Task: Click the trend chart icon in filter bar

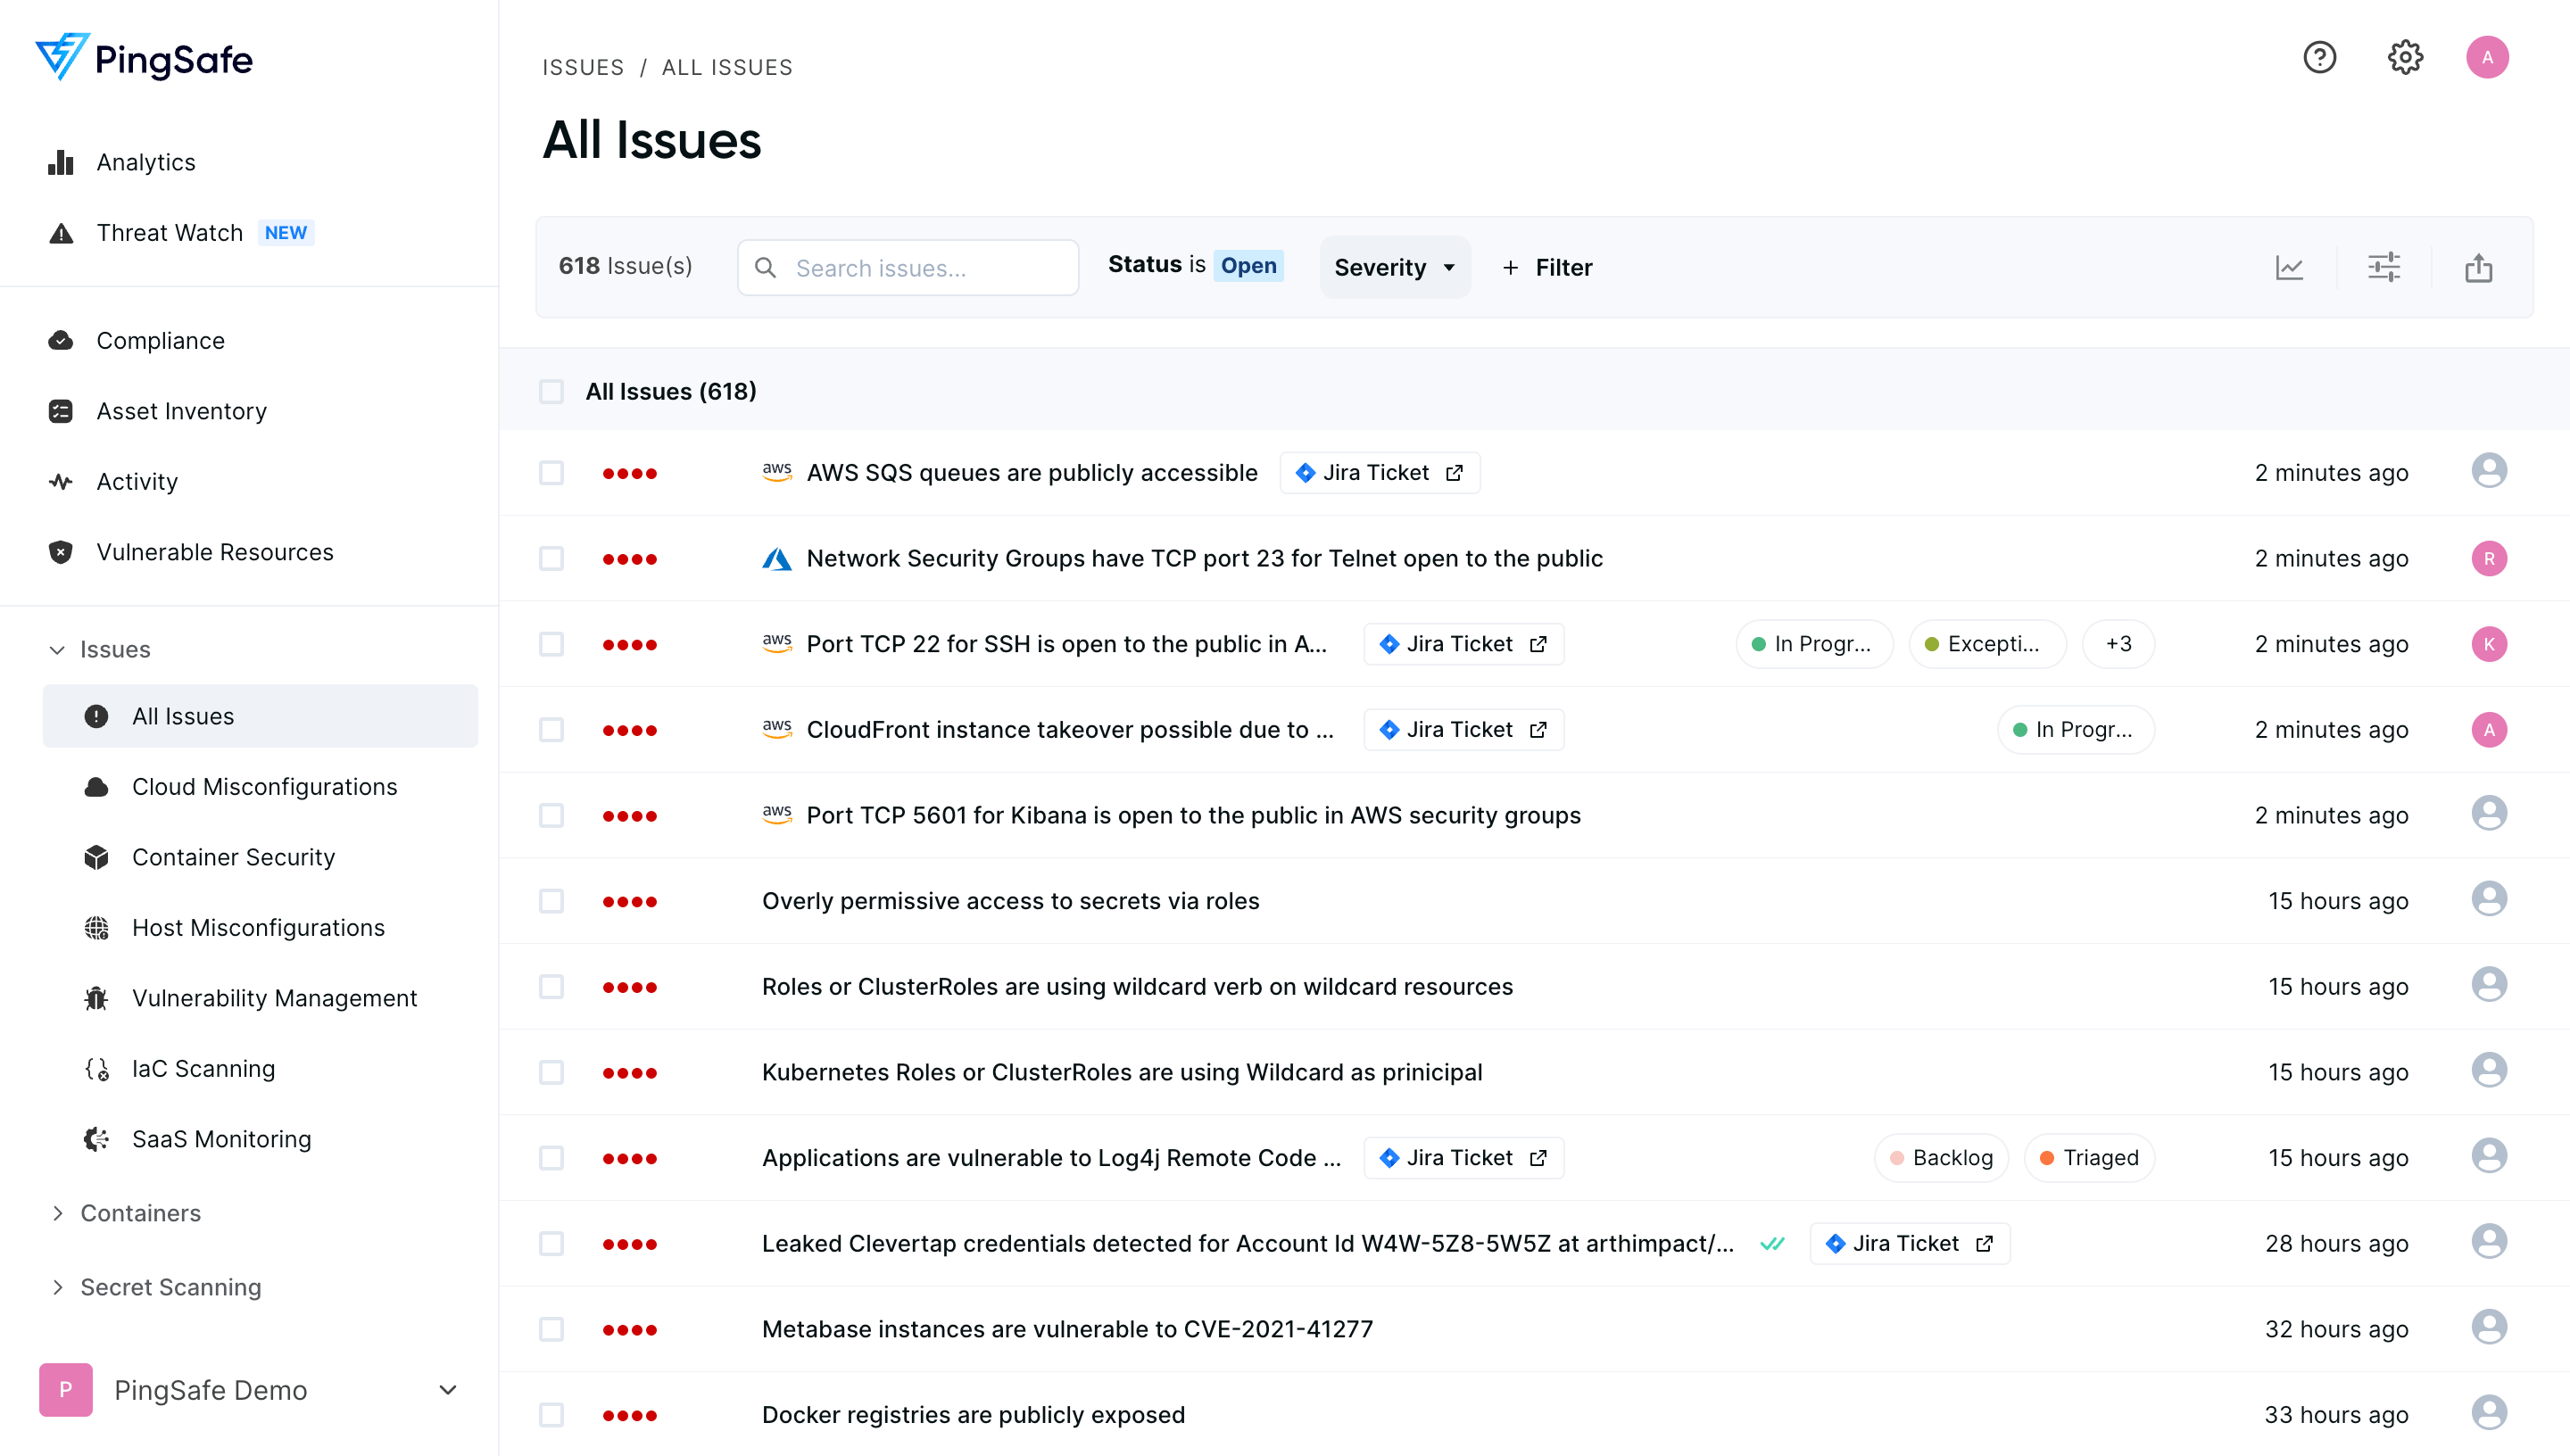Action: tap(2289, 267)
